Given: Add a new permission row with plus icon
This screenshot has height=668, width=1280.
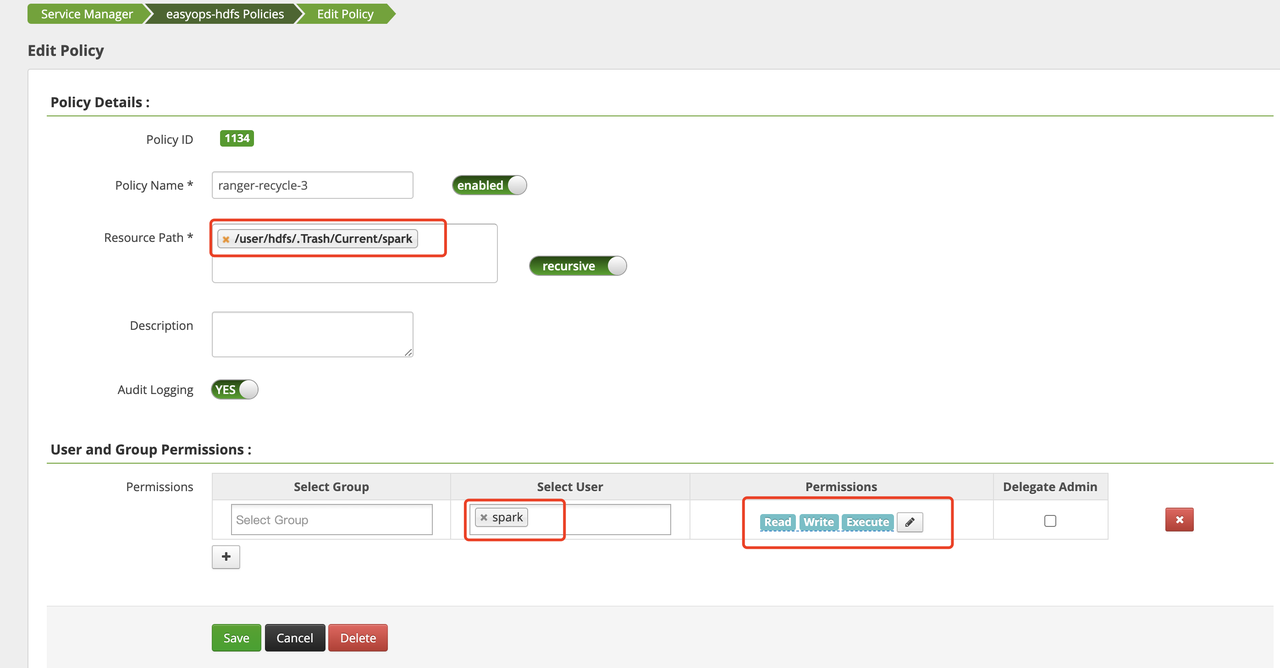Looking at the screenshot, I should click(x=225, y=557).
